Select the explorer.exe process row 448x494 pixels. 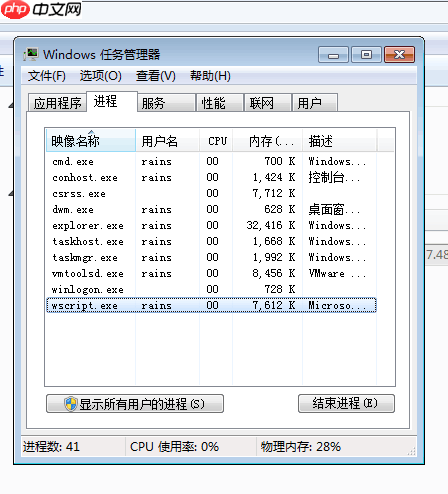click(211, 225)
